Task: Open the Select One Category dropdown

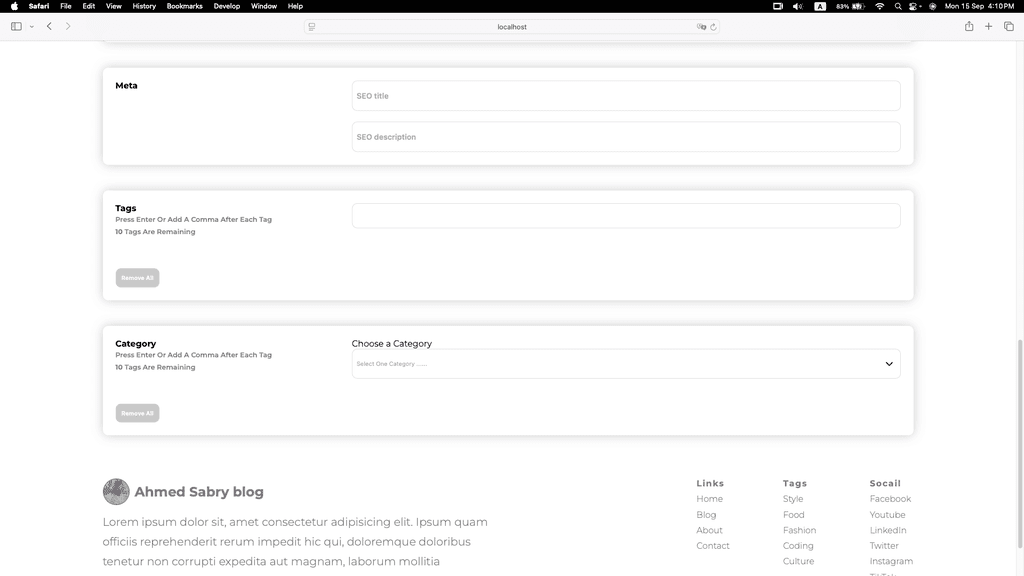Action: [x=626, y=364]
